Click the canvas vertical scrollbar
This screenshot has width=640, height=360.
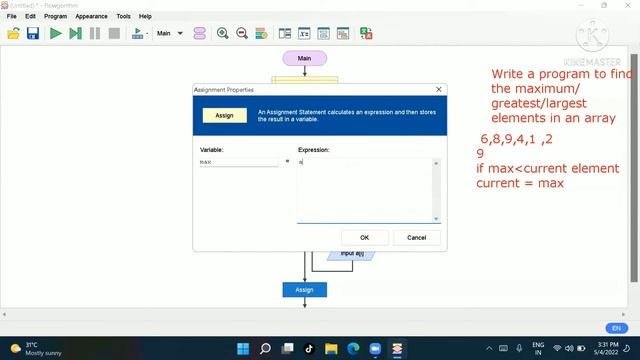tap(634, 167)
